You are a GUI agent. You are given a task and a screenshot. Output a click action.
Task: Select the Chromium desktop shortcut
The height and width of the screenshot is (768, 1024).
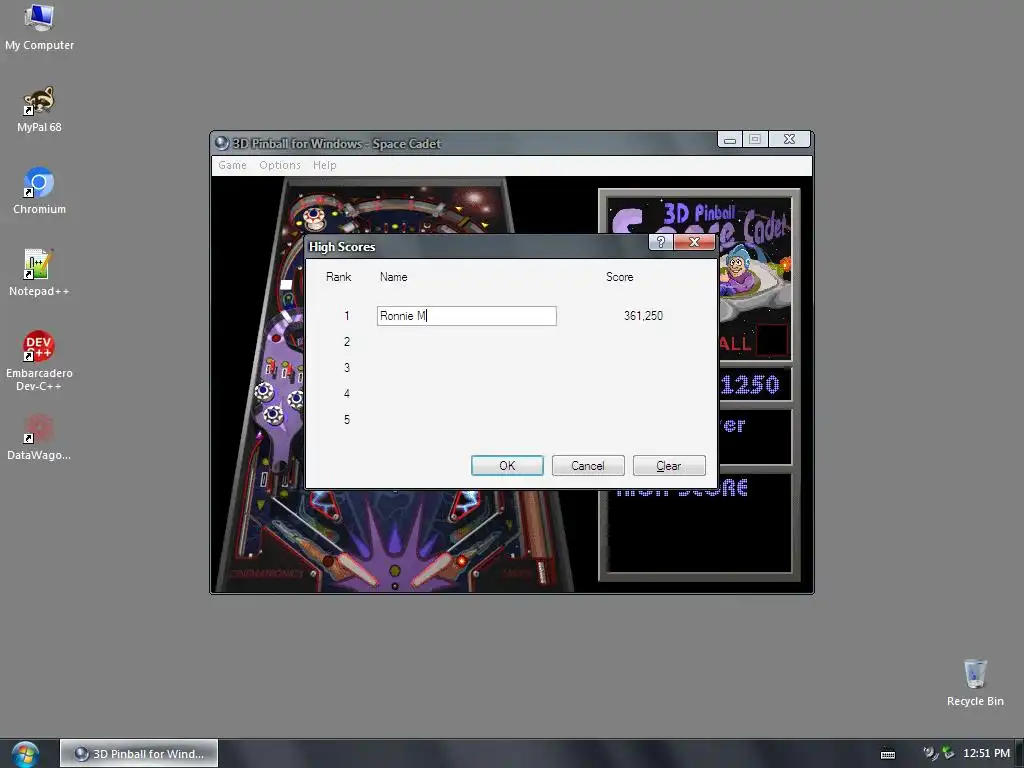pyautogui.click(x=39, y=191)
